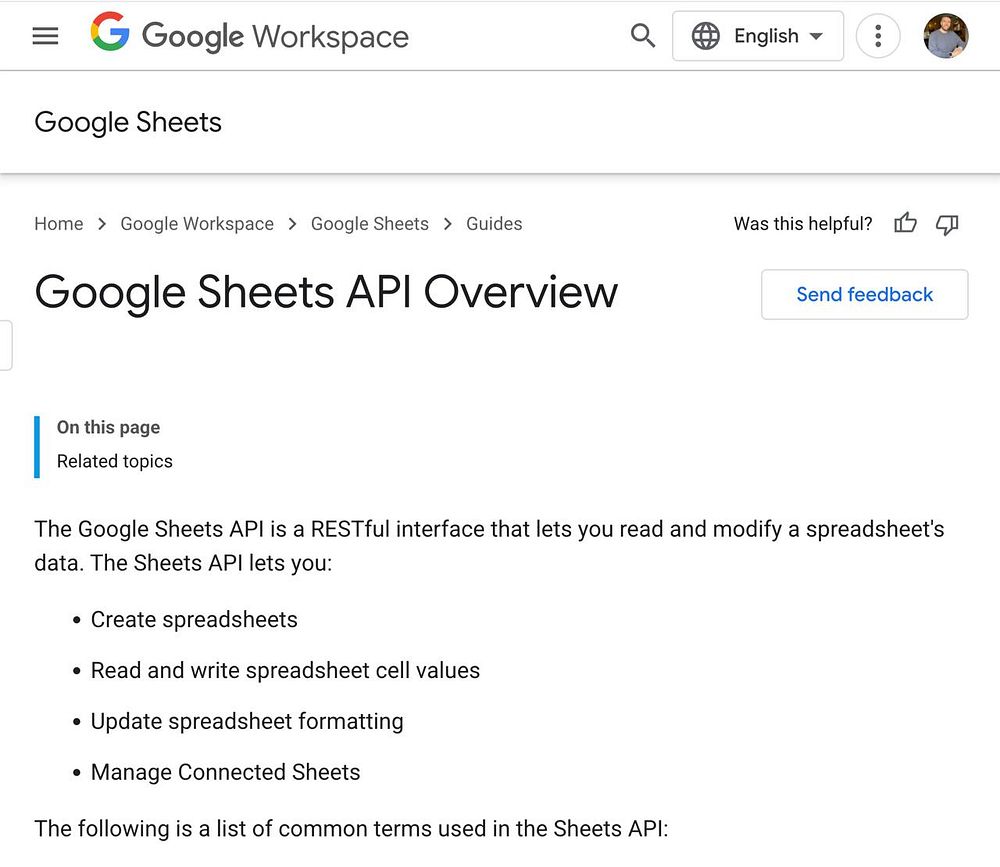Mark page helpful with thumbs up

point(905,223)
